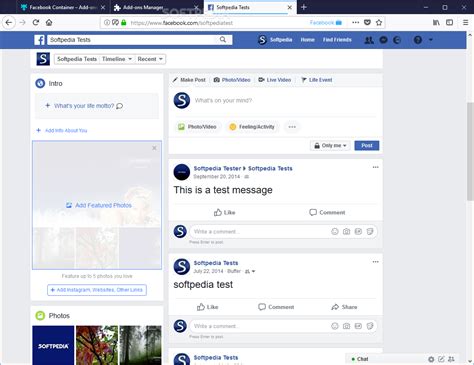474x365 pixels.
Task: Click the Softpedia Tester author link
Action: click(x=217, y=168)
